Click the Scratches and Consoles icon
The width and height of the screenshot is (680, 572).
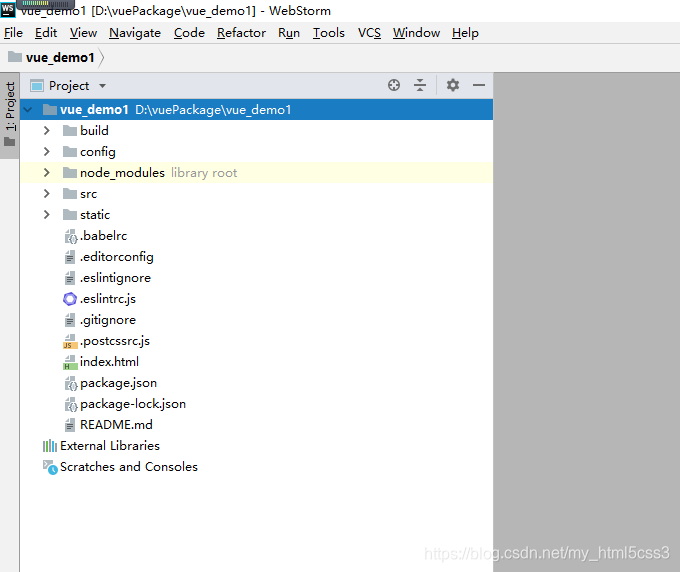pyautogui.click(x=50, y=467)
